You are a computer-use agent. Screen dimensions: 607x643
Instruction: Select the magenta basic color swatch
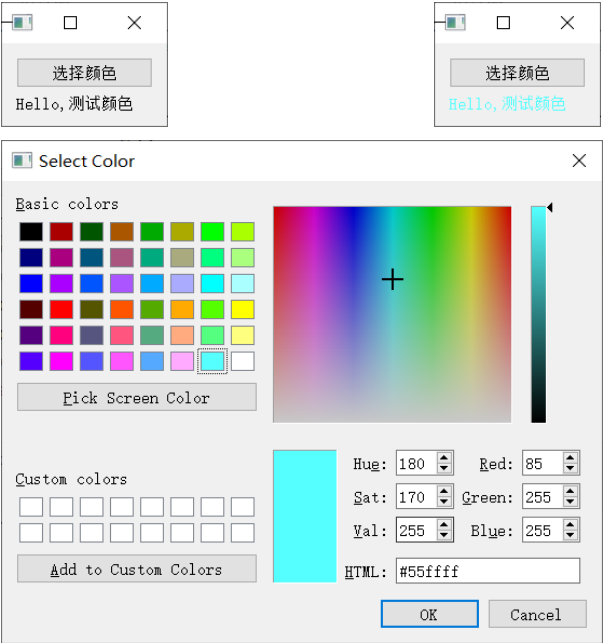[62, 361]
